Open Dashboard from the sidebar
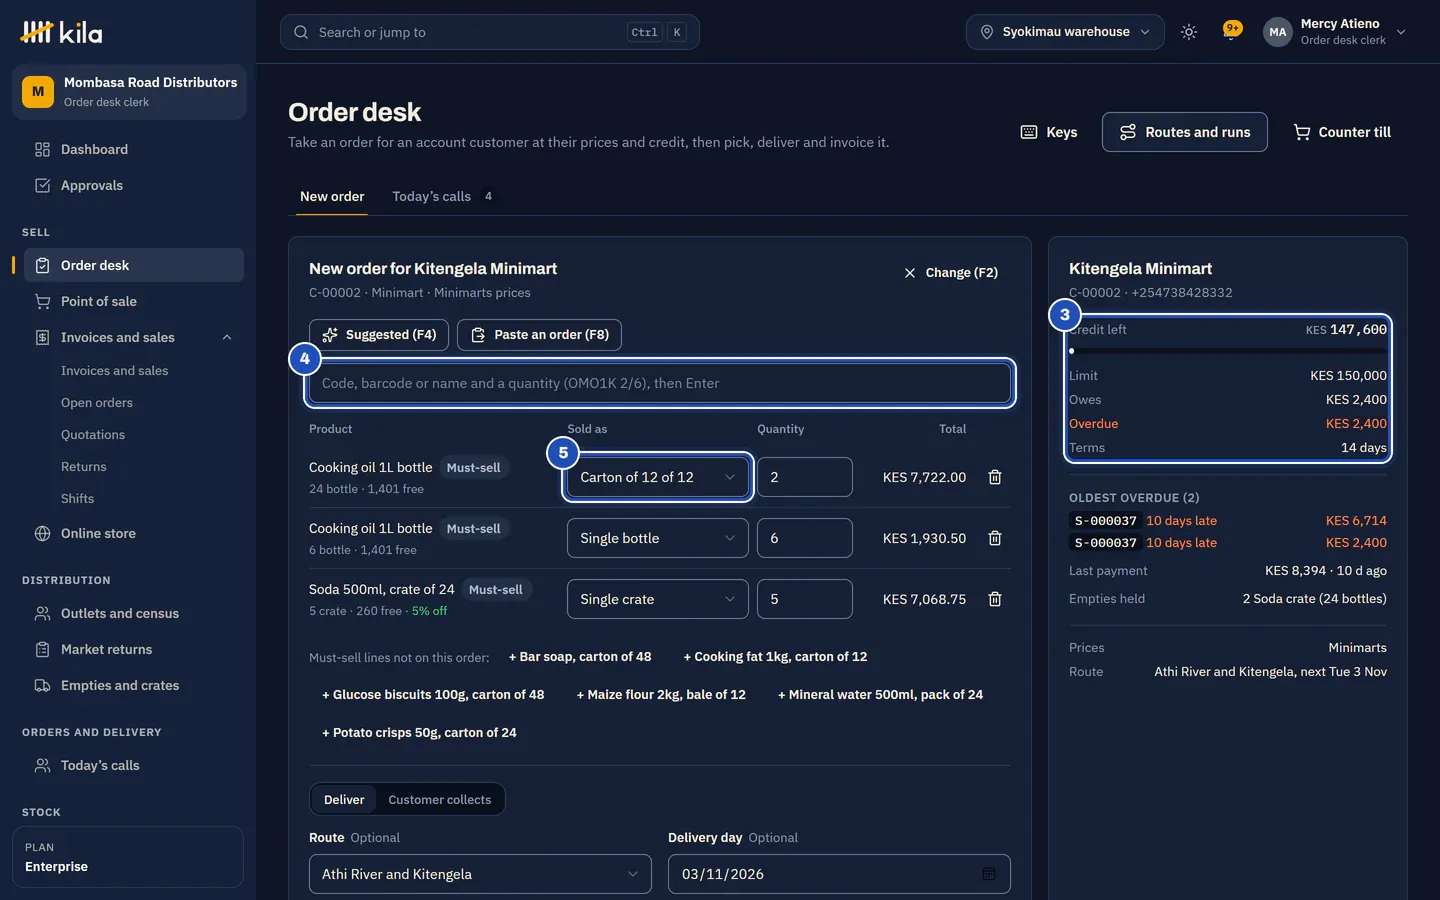The width and height of the screenshot is (1440, 900). [134, 149]
